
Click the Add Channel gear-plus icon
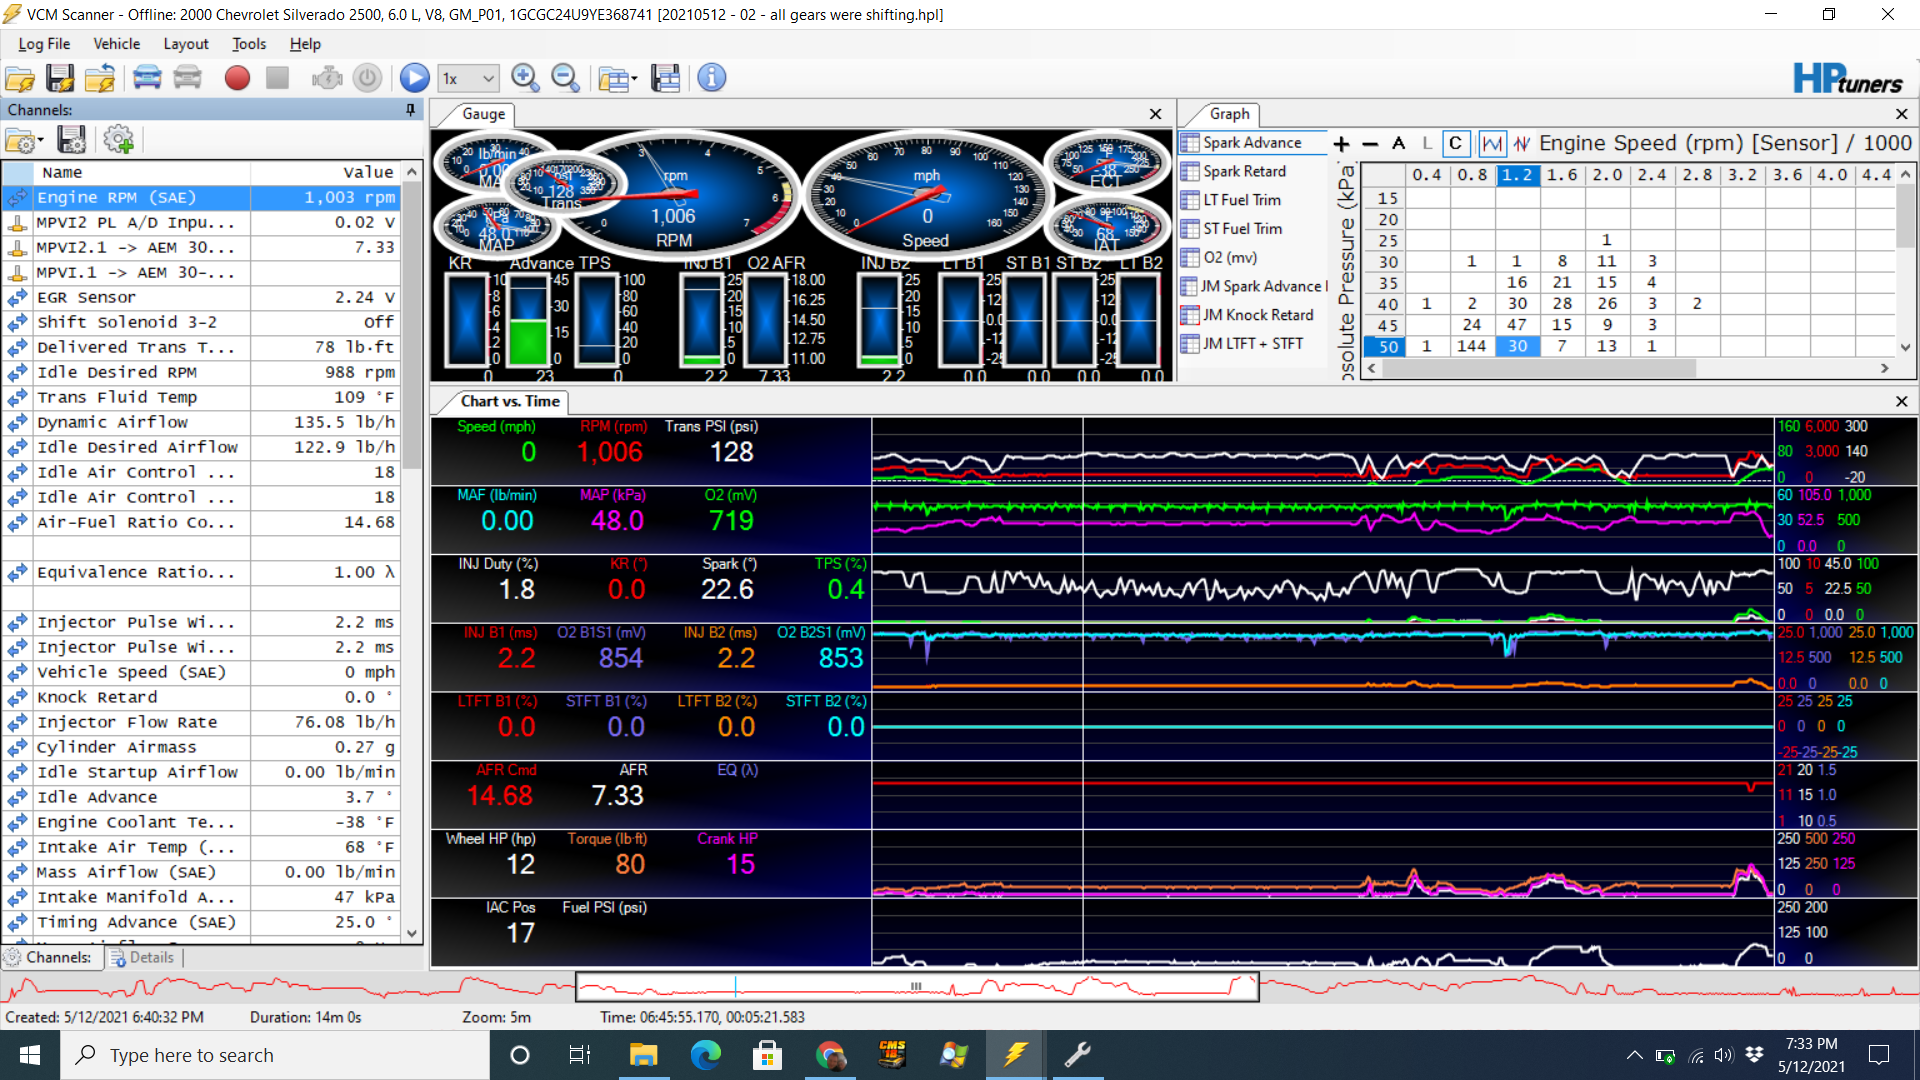coord(118,140)
